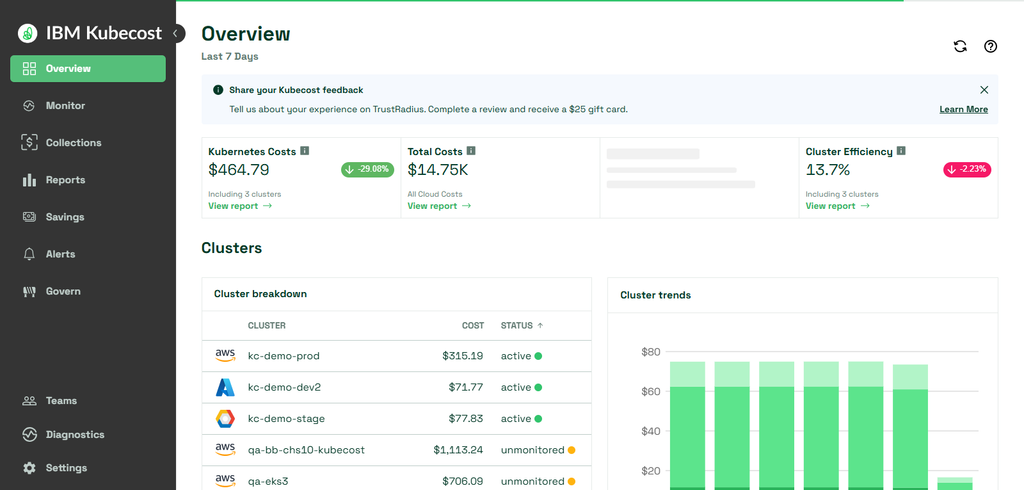Click the -29.08% change badge

(367, 169)
